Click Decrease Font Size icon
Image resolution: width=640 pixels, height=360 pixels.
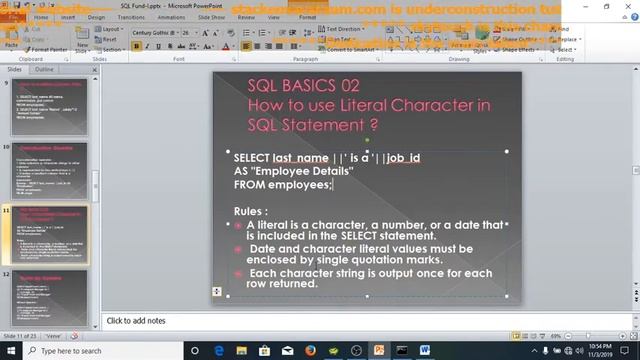point(216,33)
